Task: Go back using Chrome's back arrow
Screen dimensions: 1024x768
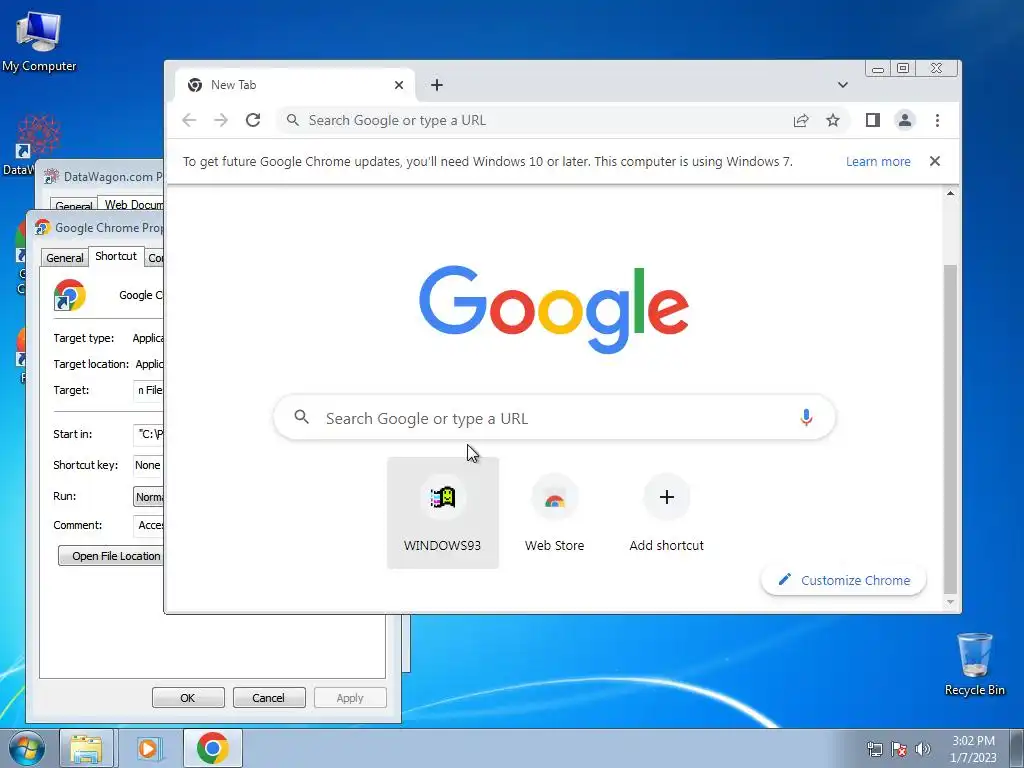Action: [x=189, y=120]
